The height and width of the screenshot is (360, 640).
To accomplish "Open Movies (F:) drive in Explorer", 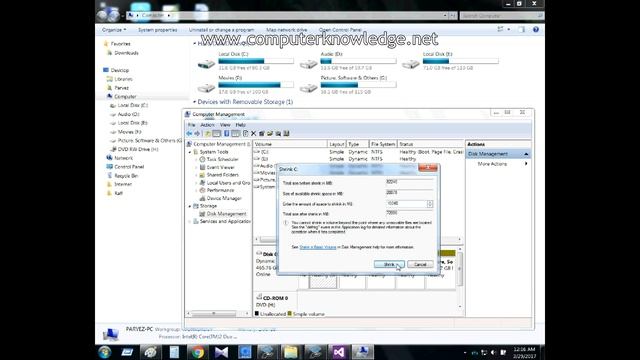I will 245,85.
